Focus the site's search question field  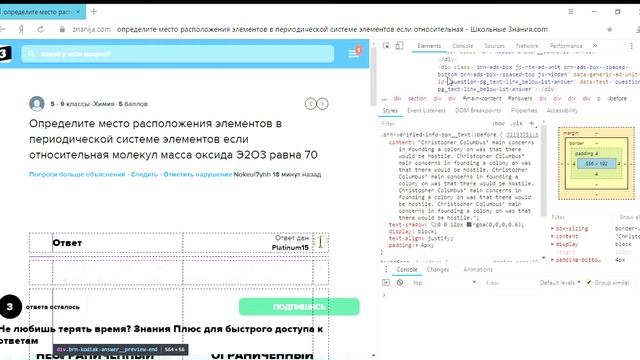pos(178,54)
